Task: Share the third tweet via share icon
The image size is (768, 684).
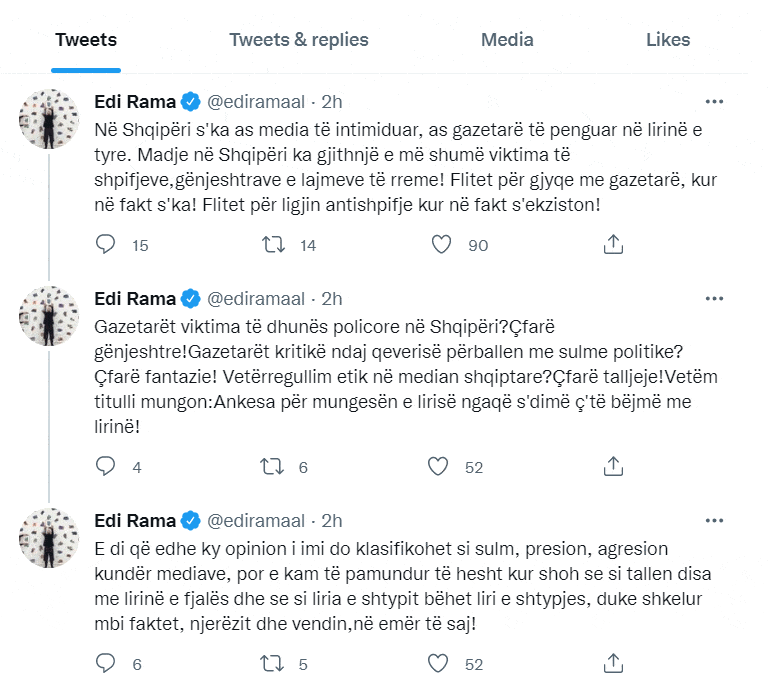Action: (x=615, y=663)
